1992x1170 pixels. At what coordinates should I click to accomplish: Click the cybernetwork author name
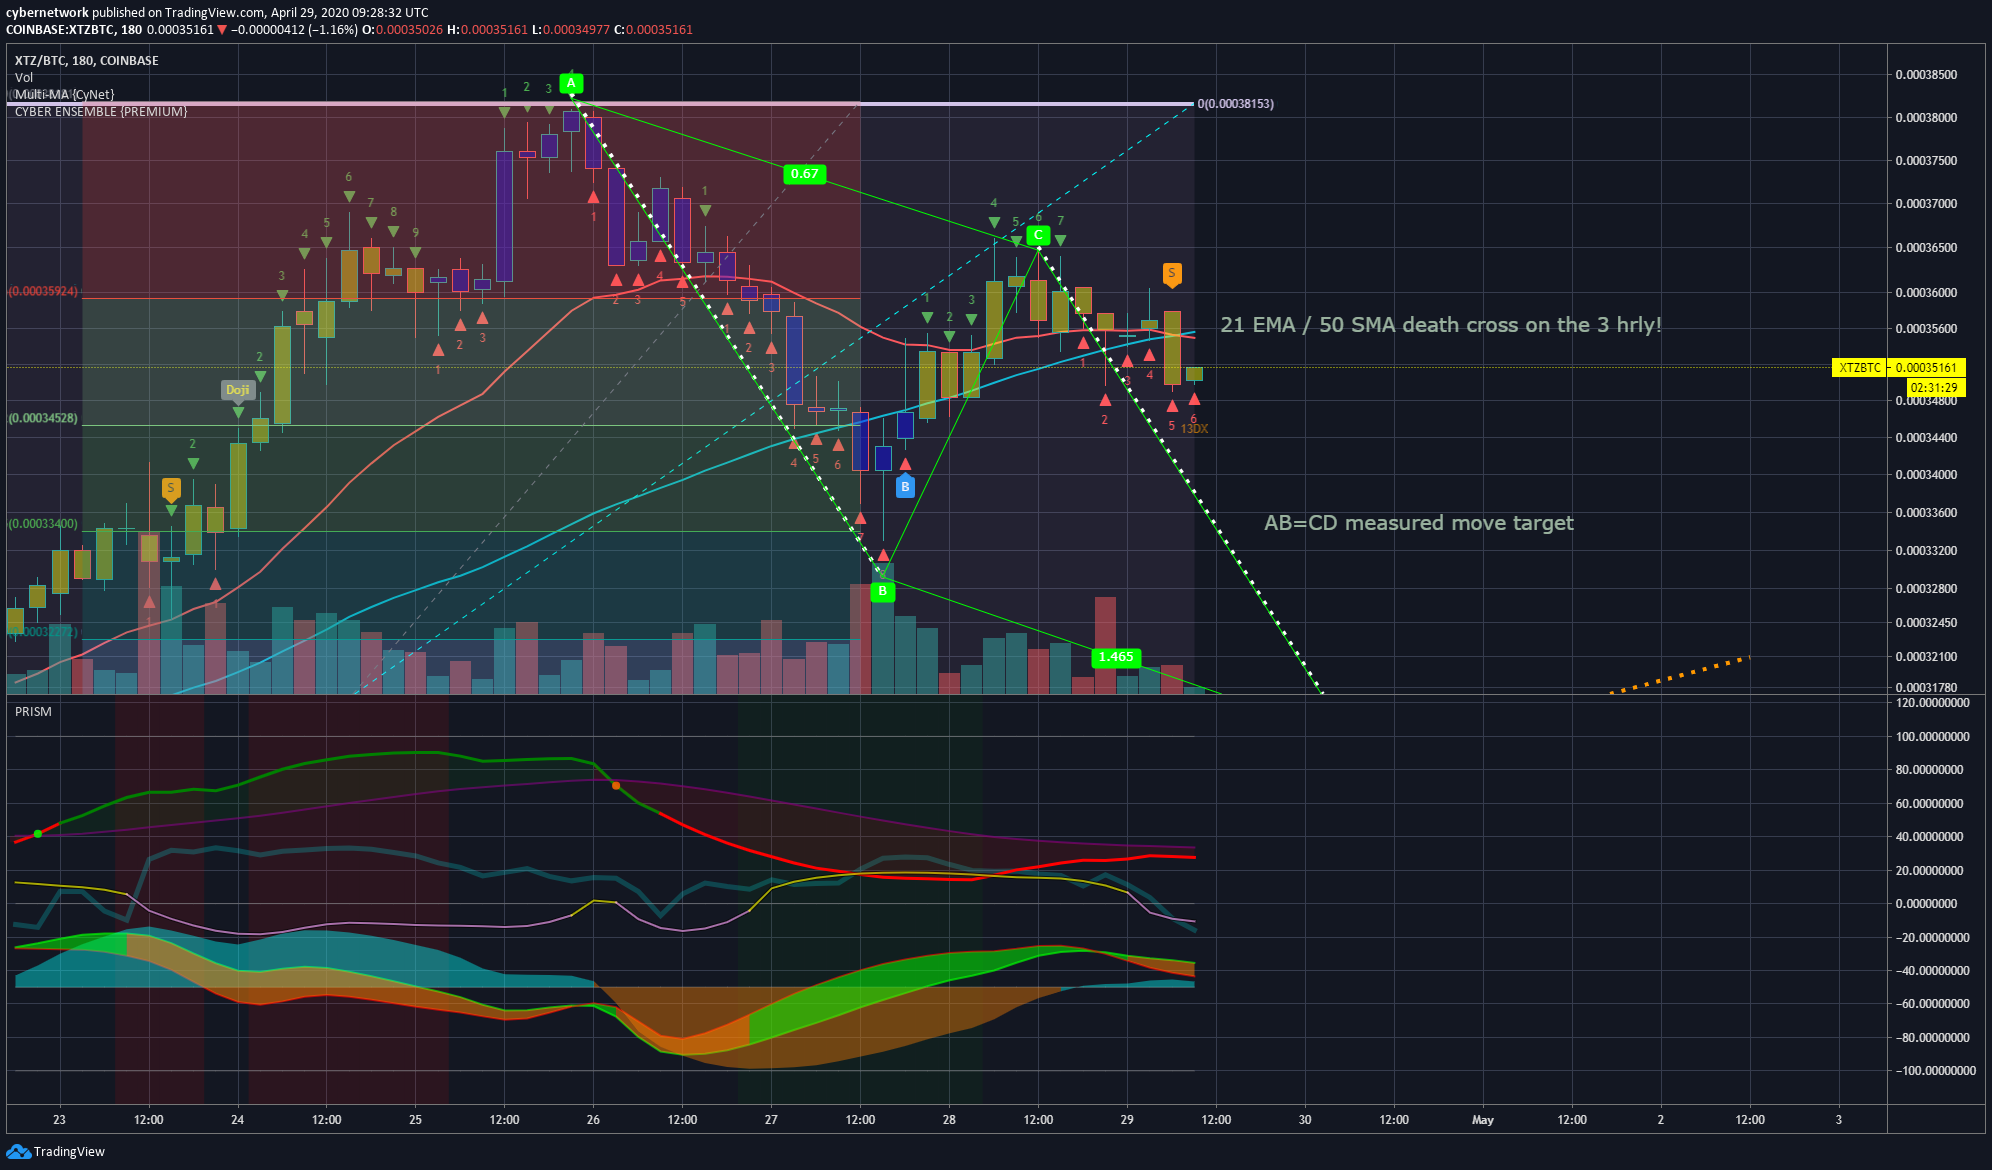[47, 13]
